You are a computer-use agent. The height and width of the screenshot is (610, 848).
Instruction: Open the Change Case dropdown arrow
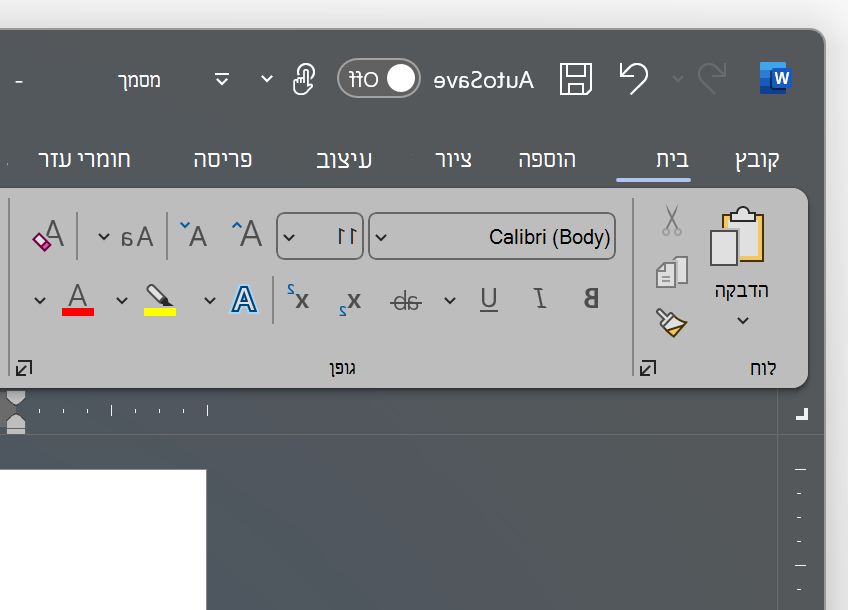tap(103, 237)
